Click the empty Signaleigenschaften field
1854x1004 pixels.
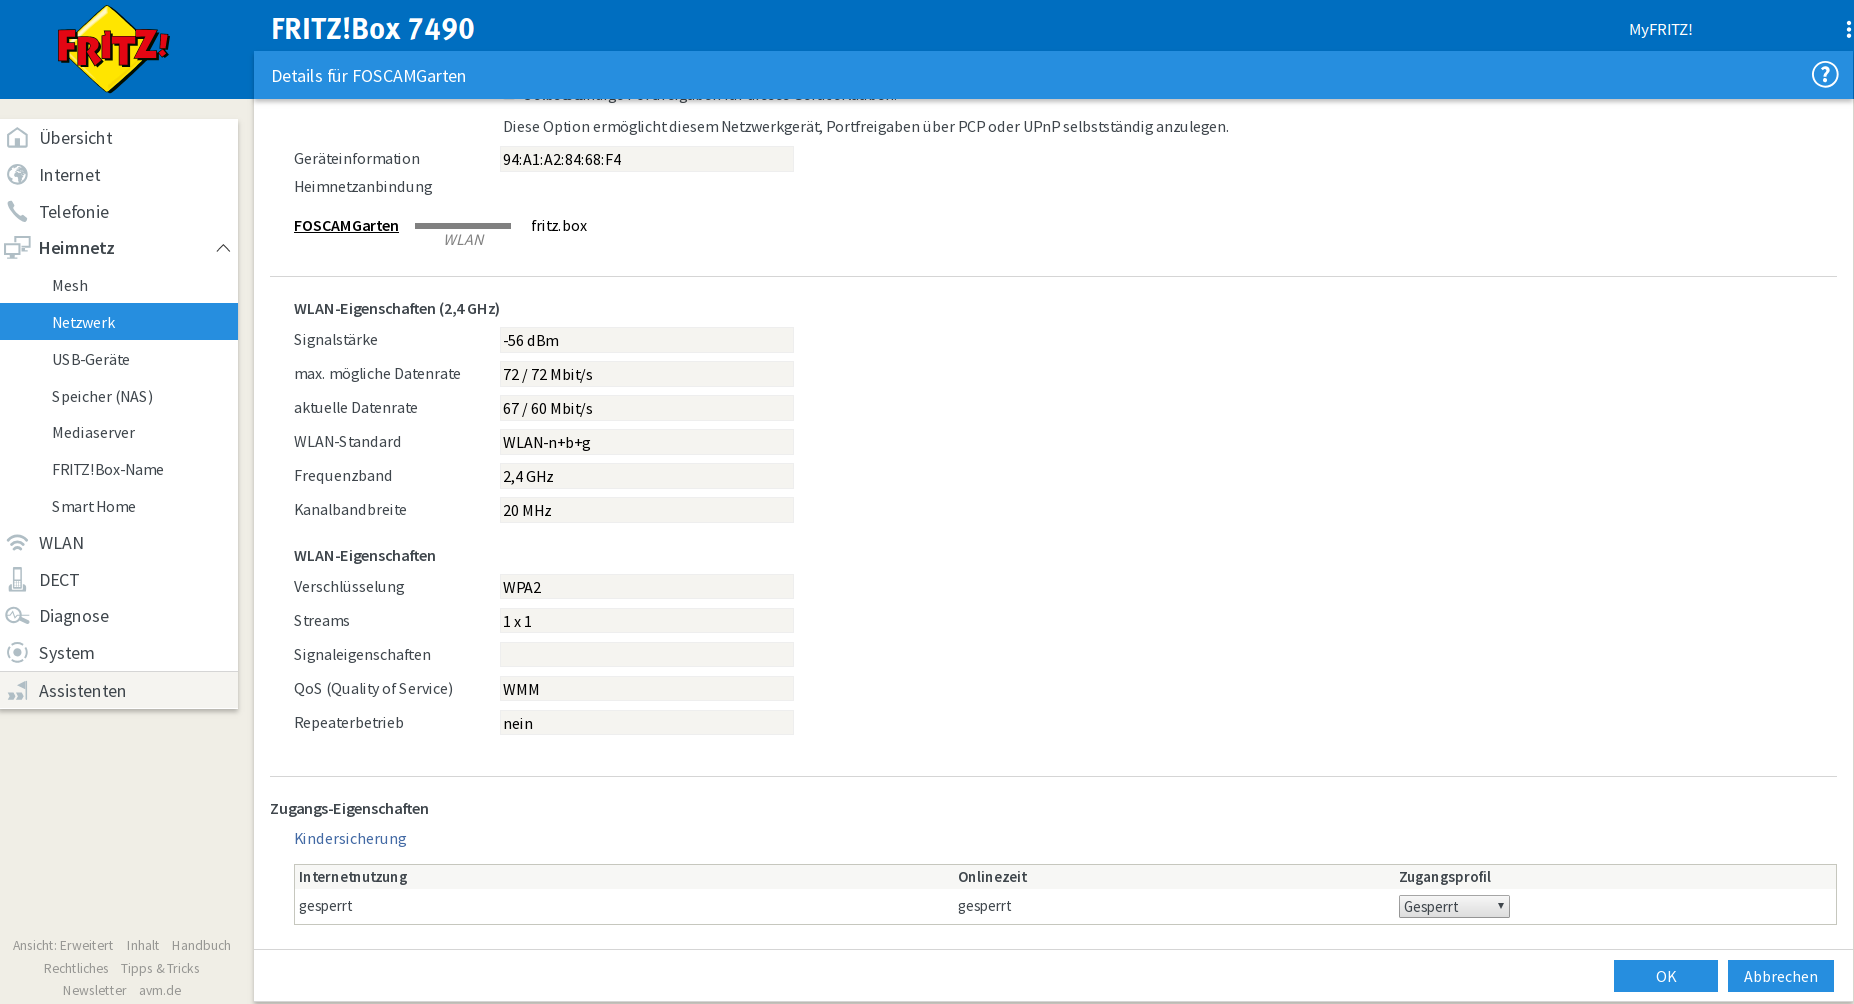coord(647,655)
